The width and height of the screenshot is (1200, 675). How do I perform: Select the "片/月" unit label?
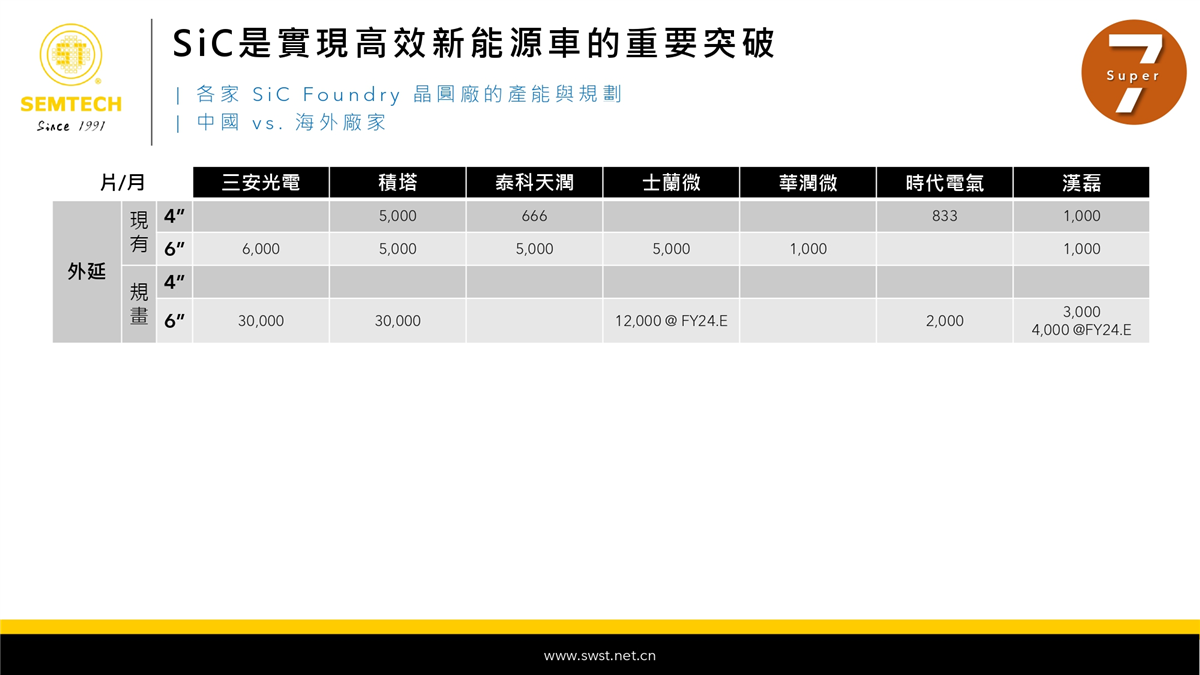coord(123,183)
